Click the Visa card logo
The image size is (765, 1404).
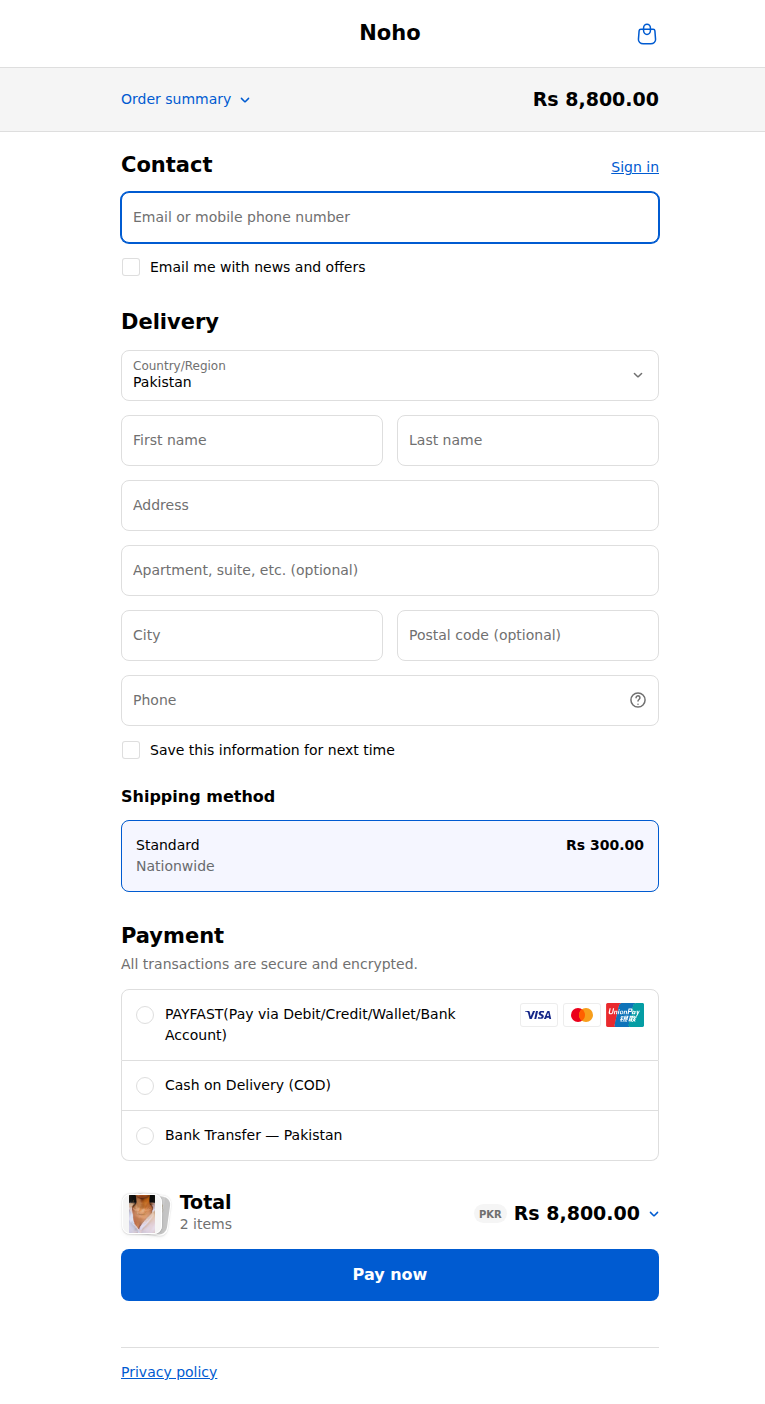pos(538,1014)
